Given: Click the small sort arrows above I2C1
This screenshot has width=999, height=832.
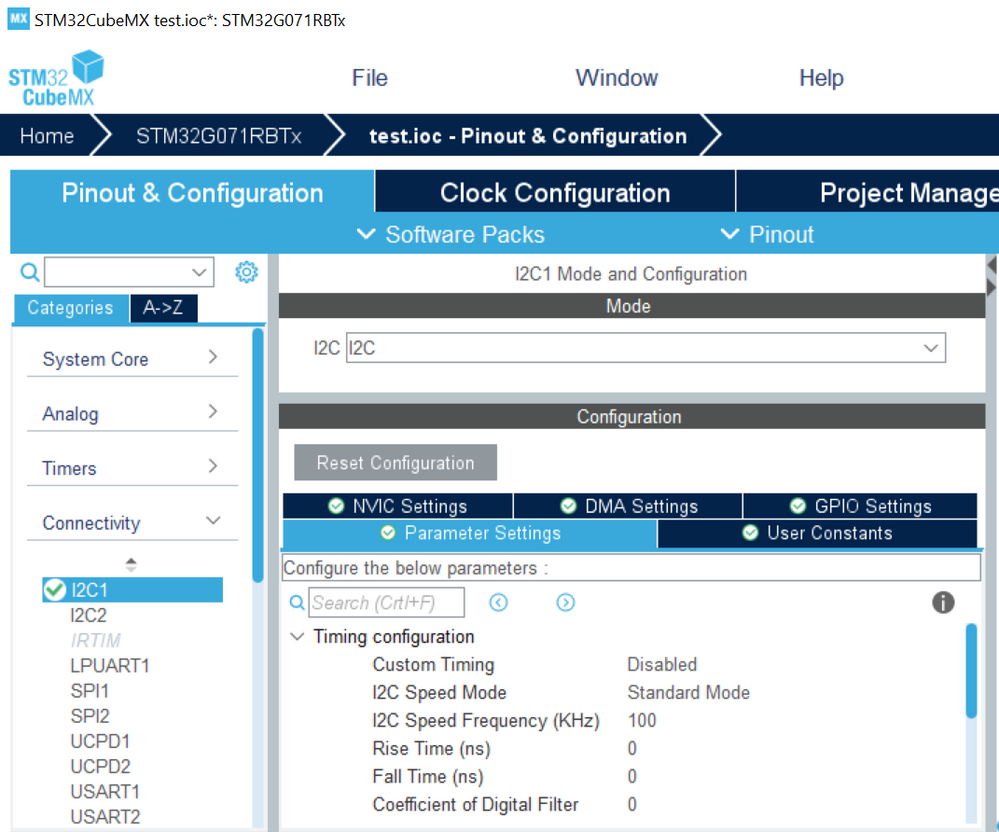Looking at the screenshot, I should (131, 564).
